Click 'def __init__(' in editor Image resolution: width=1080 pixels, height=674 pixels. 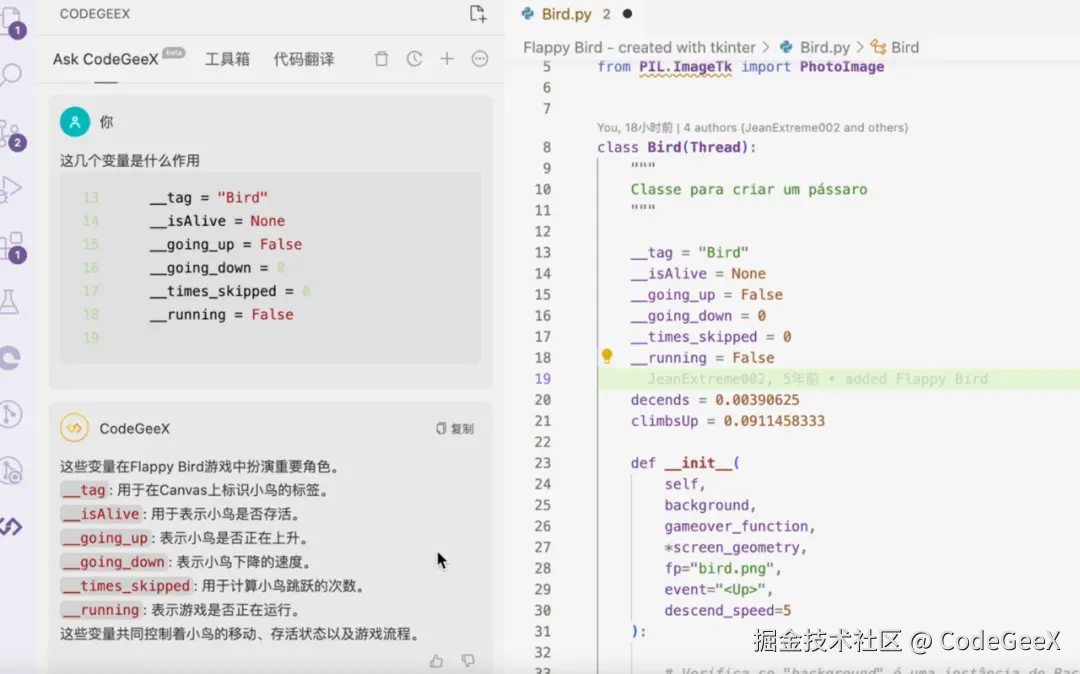[685, 463]
